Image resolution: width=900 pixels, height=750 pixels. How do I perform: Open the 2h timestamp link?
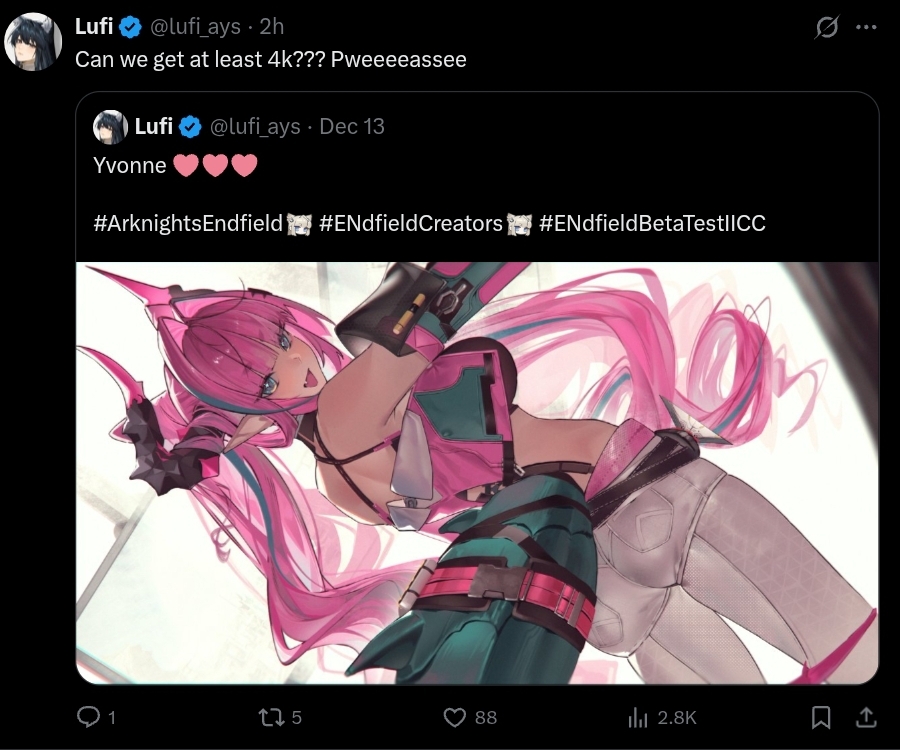tap(271, 26)
